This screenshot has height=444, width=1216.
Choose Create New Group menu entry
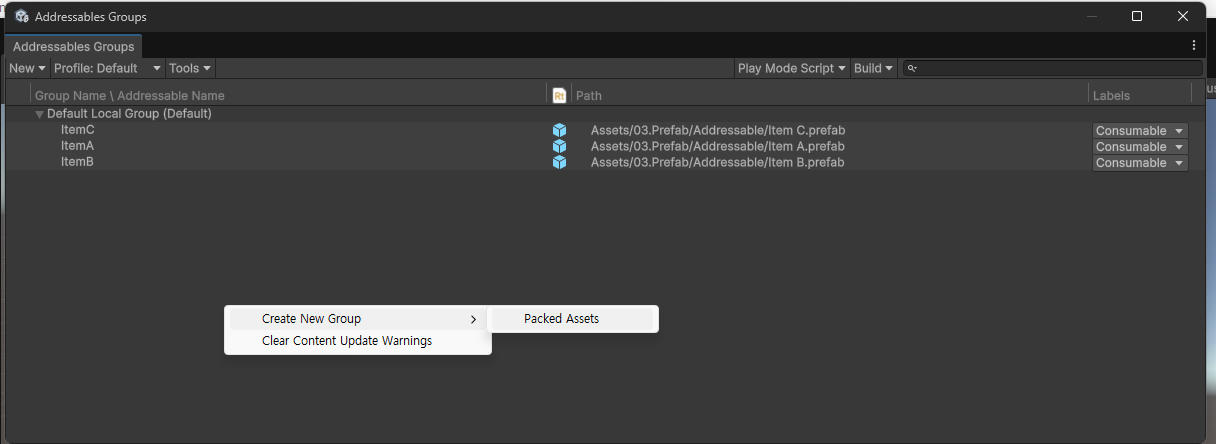358,319
